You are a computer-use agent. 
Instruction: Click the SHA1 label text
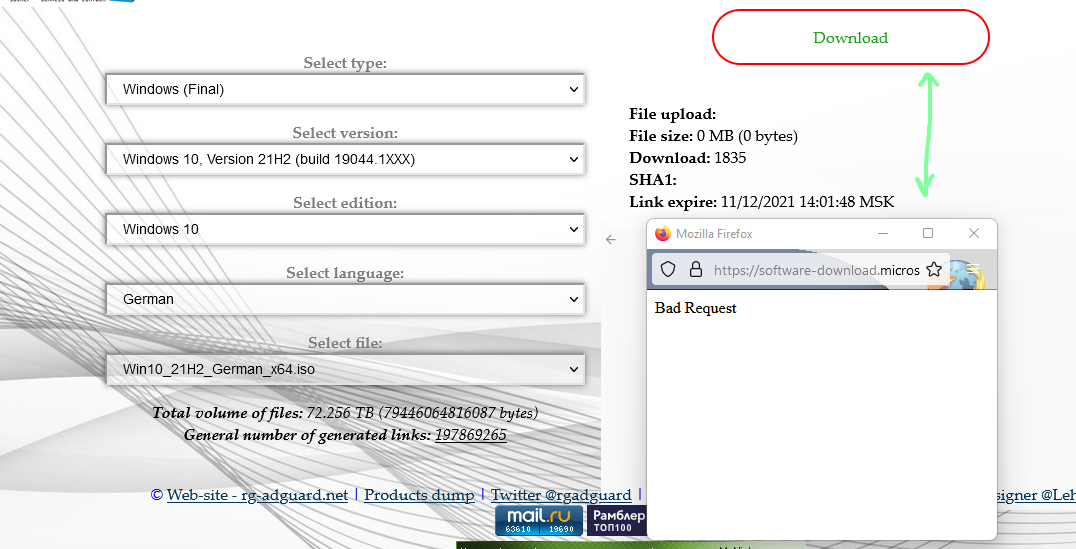point(653,180)
